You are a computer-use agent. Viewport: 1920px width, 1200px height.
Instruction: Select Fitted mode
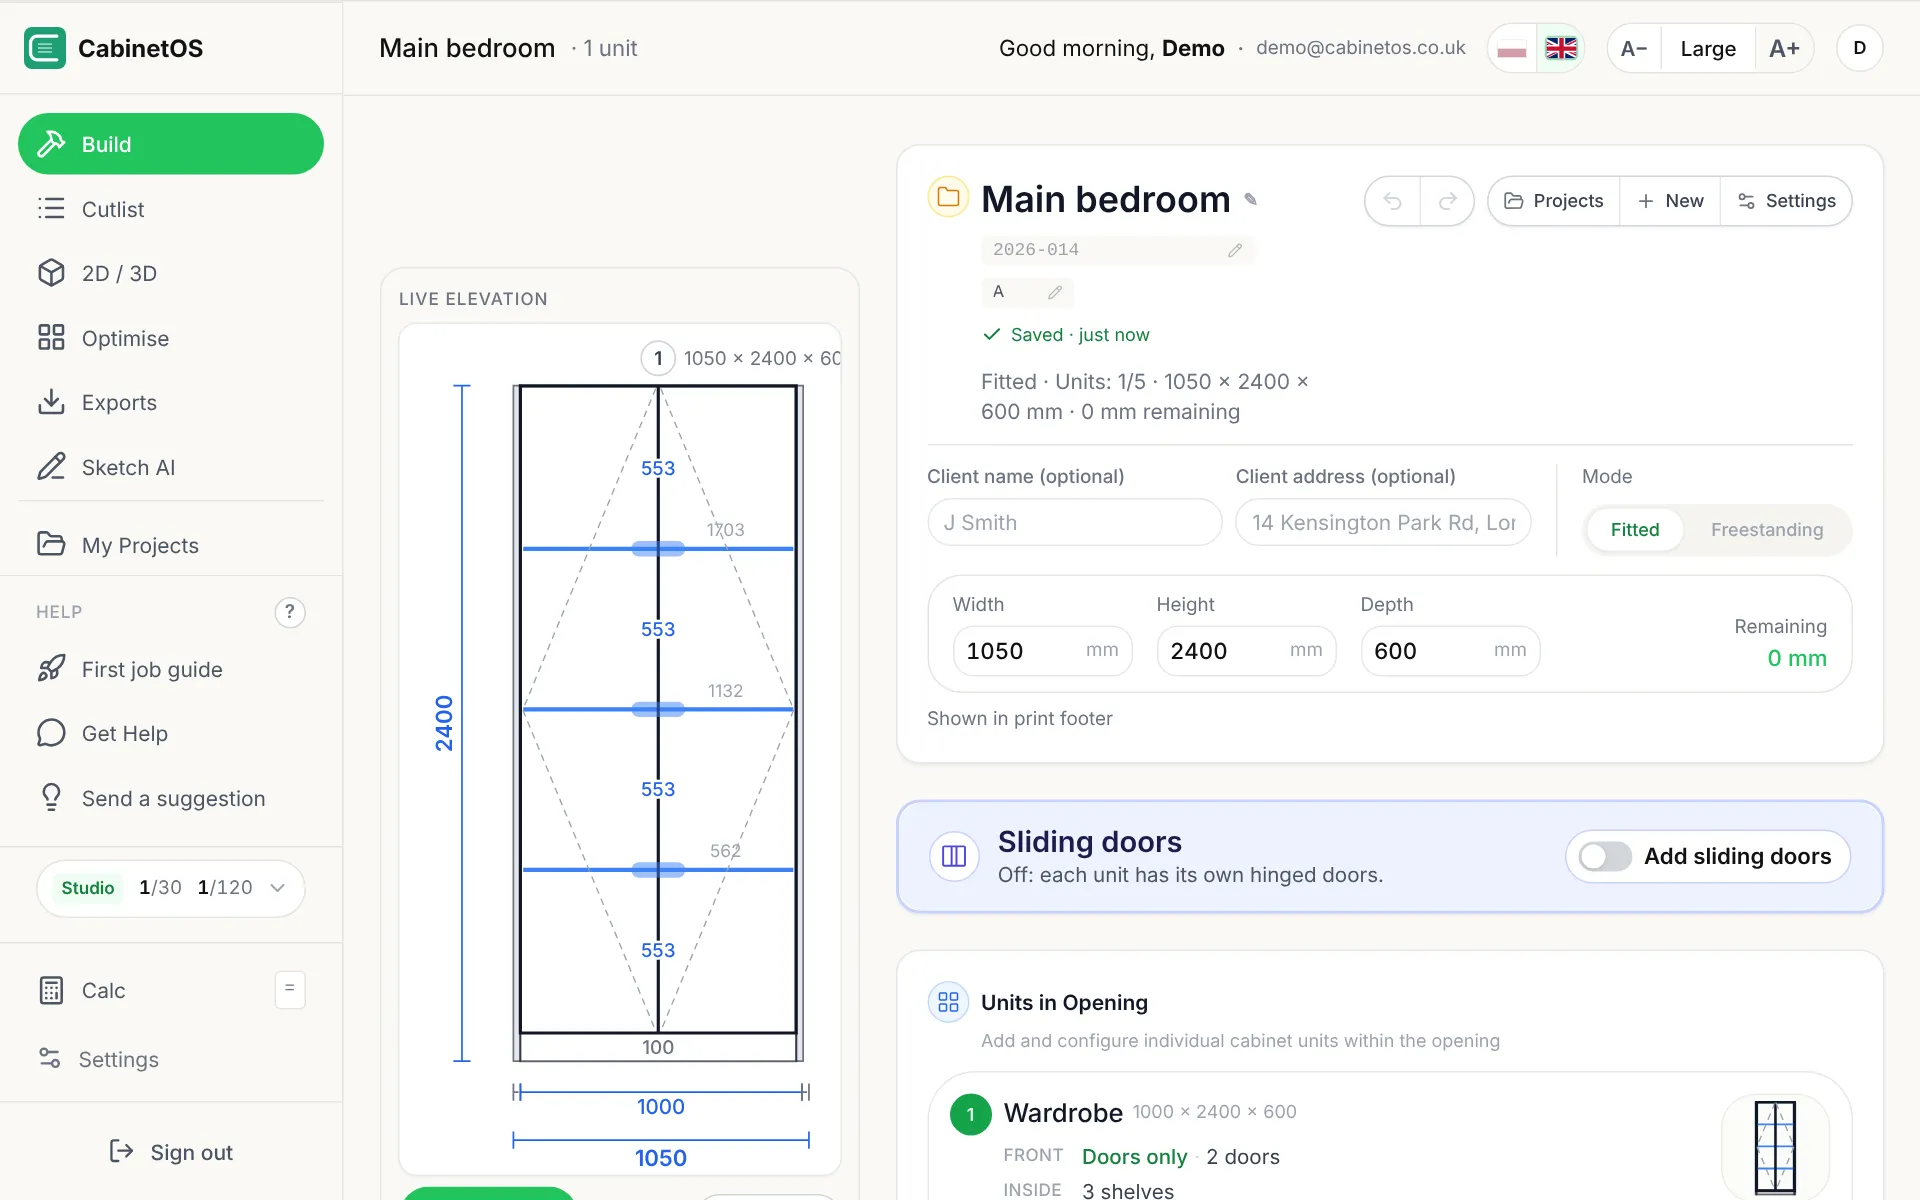point(1634,529)
